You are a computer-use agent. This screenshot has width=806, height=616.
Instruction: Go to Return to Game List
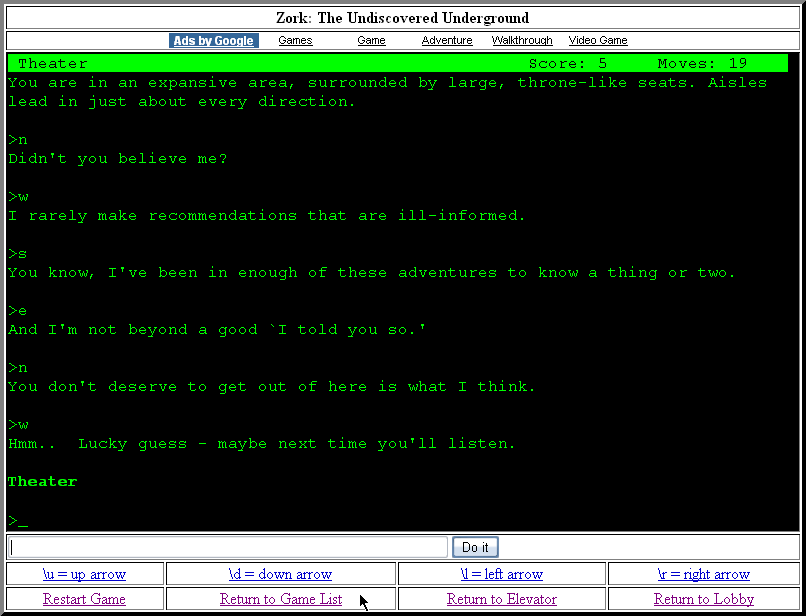pos(281,599)
